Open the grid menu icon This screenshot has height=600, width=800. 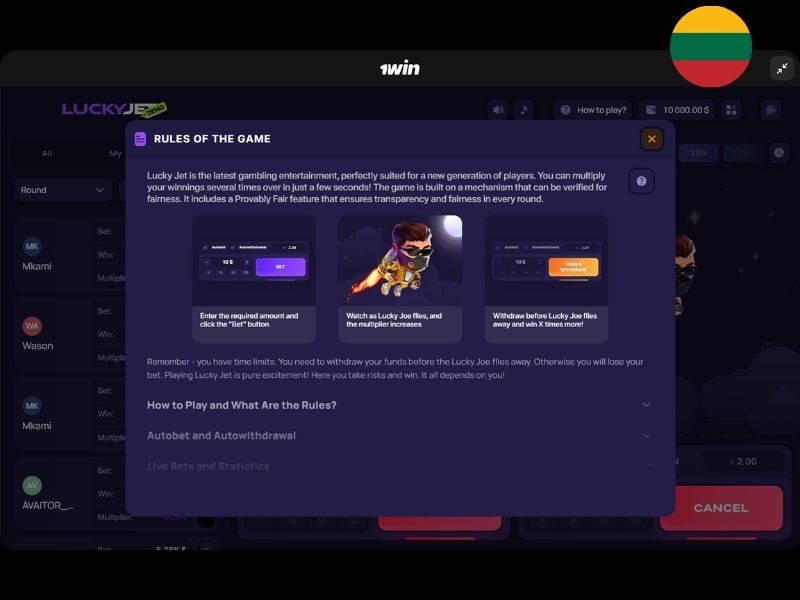tap(731, 110)
